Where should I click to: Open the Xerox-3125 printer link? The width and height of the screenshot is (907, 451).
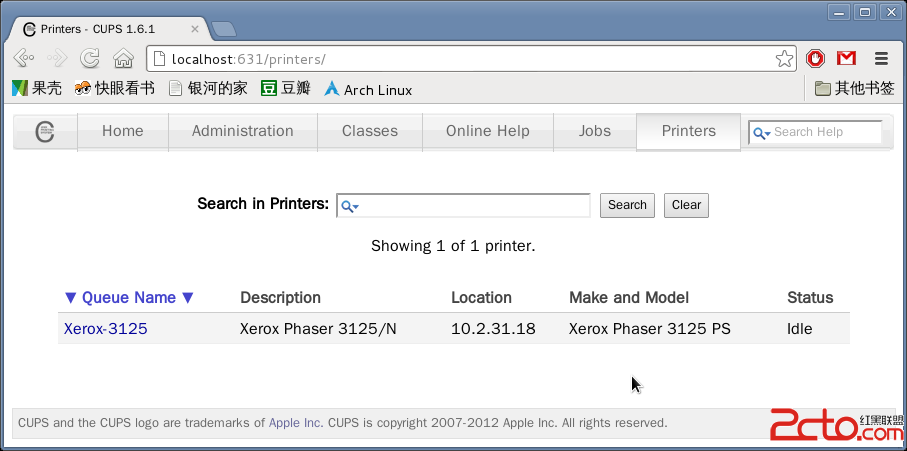pyautogui.click(x=106, y=329)
